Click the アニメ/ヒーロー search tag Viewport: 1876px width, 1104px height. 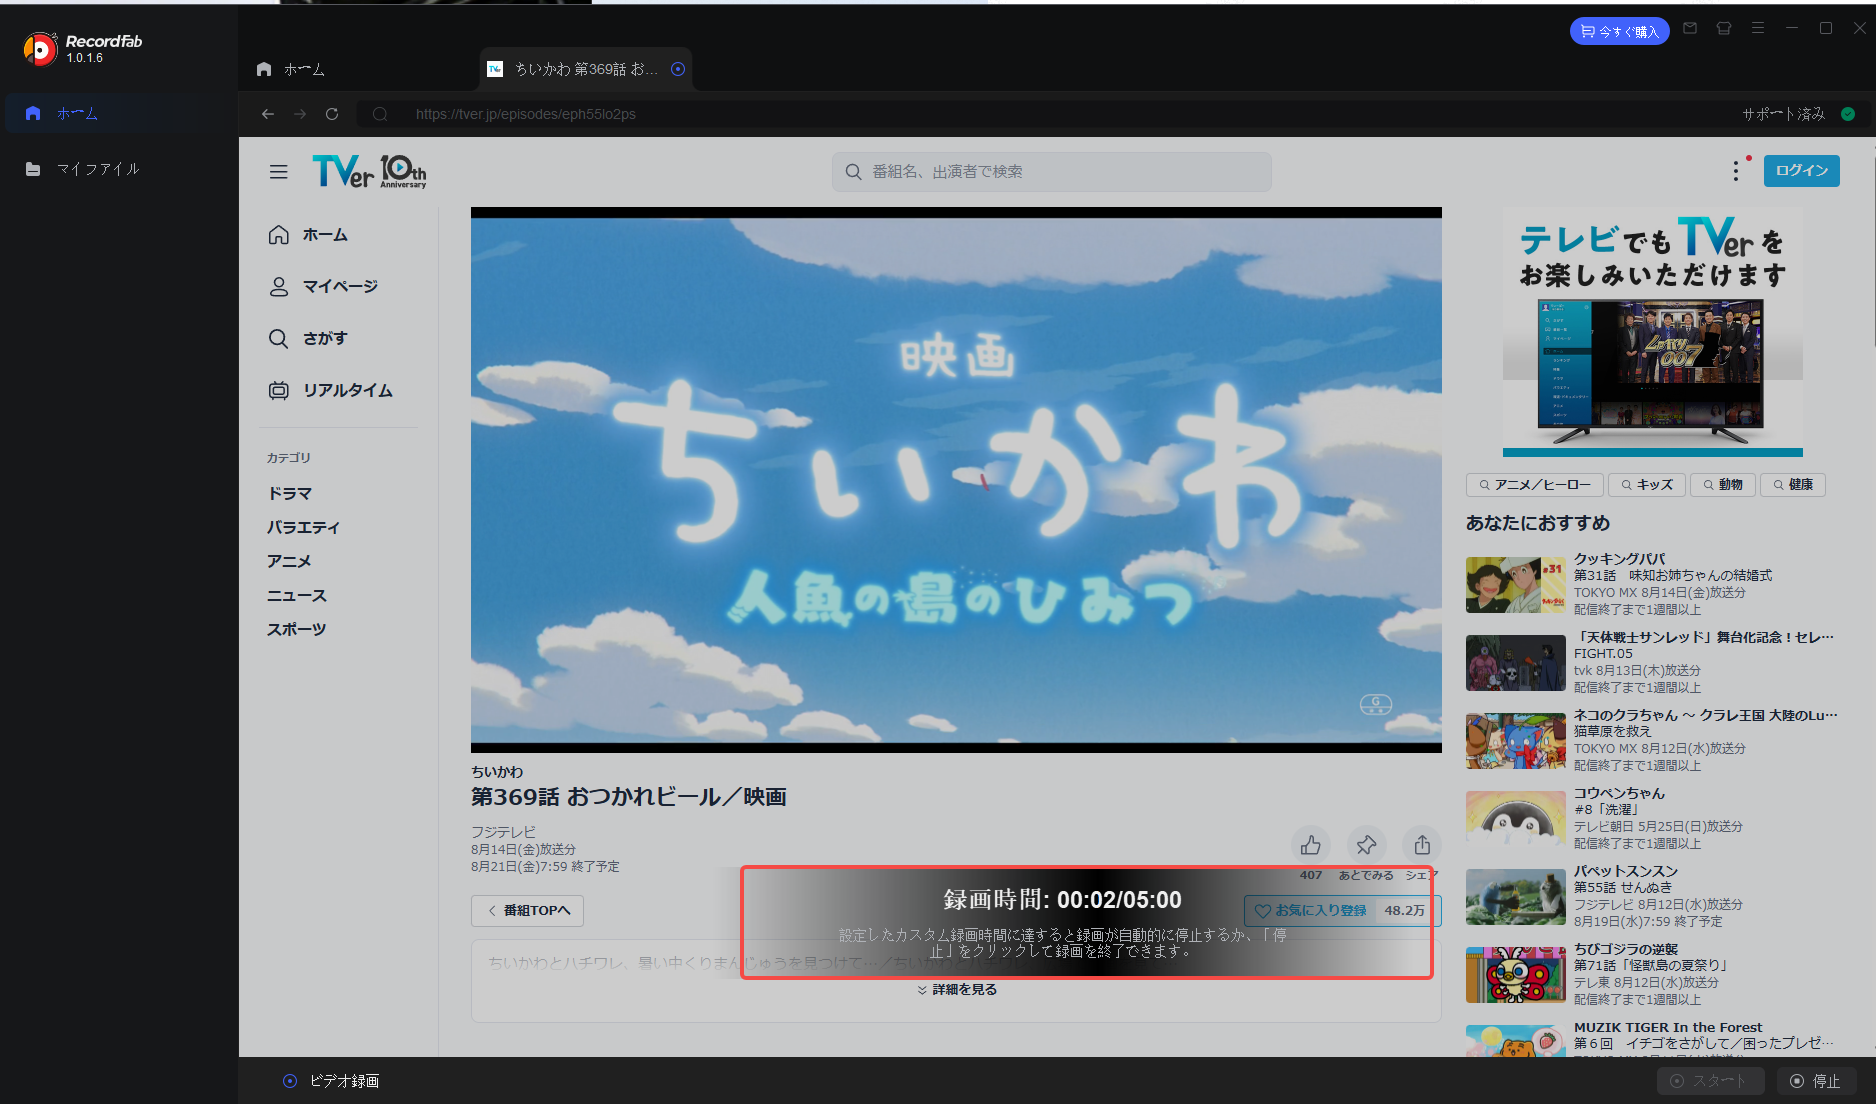tap(1535, 485)
